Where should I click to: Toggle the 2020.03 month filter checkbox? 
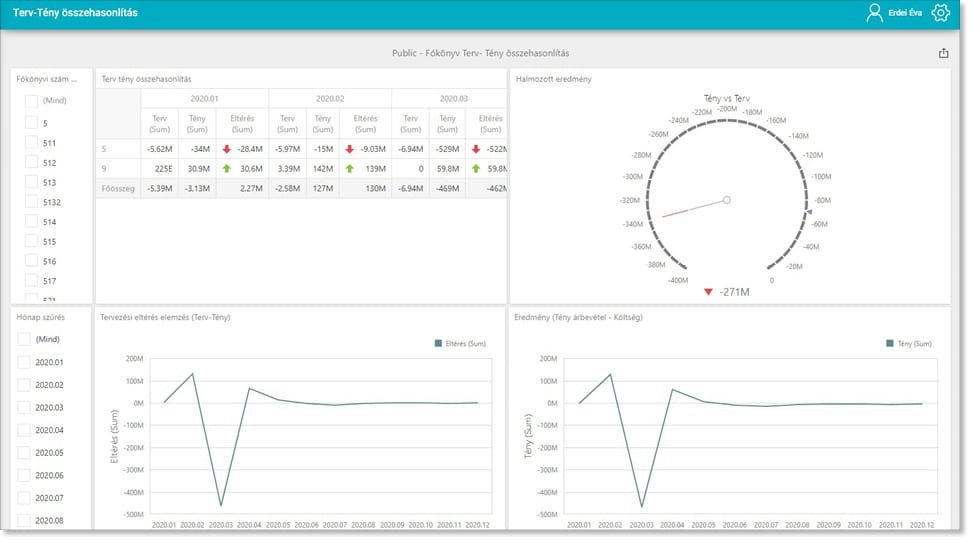point(24,408)
